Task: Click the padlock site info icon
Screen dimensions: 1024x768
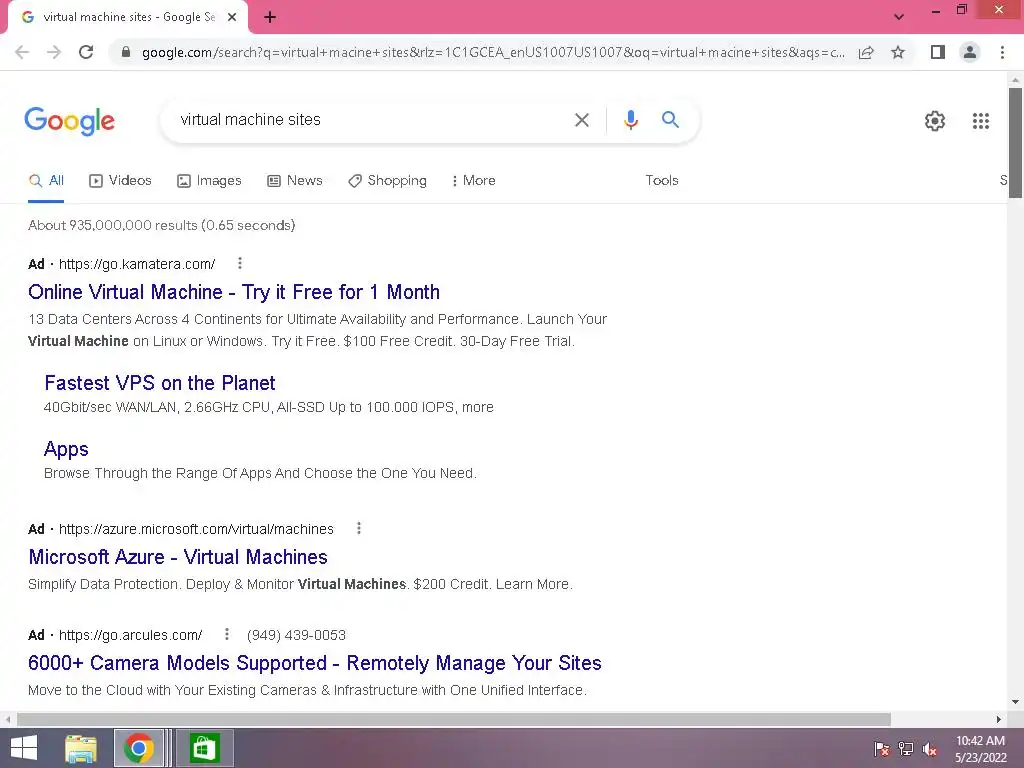Action: pyautogui.click(x=126, y=52)
